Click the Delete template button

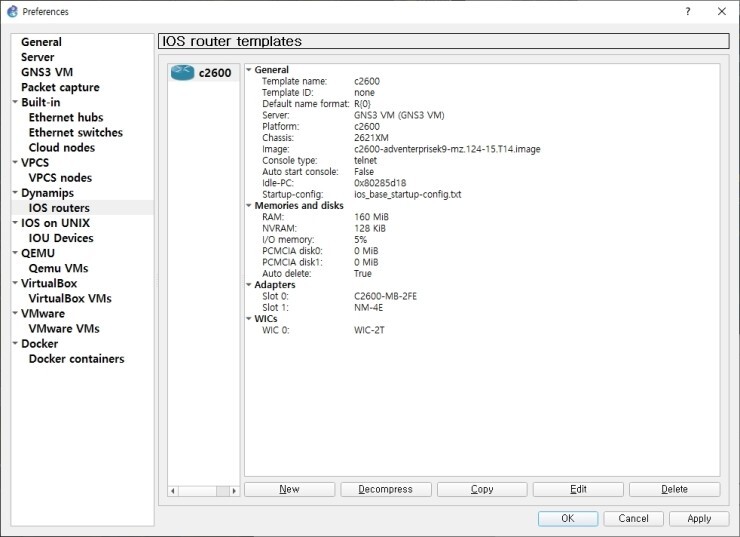[674, 489]
